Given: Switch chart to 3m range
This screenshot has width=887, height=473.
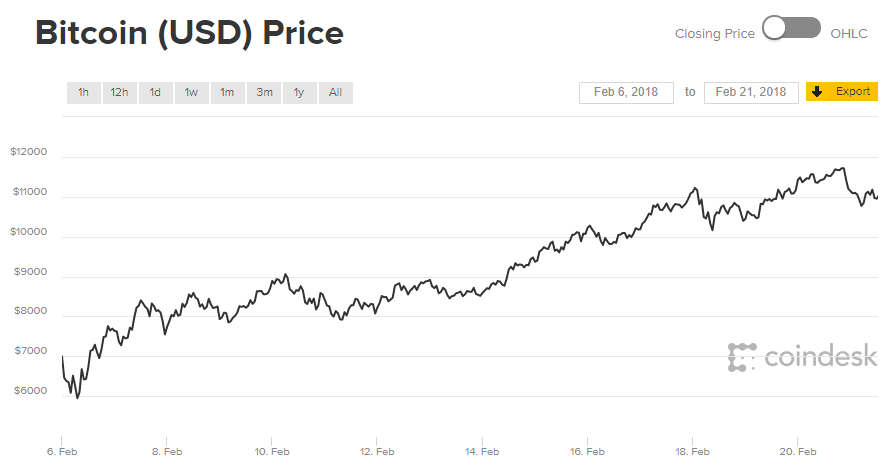Looking at the screenshot, I should 264,93.
